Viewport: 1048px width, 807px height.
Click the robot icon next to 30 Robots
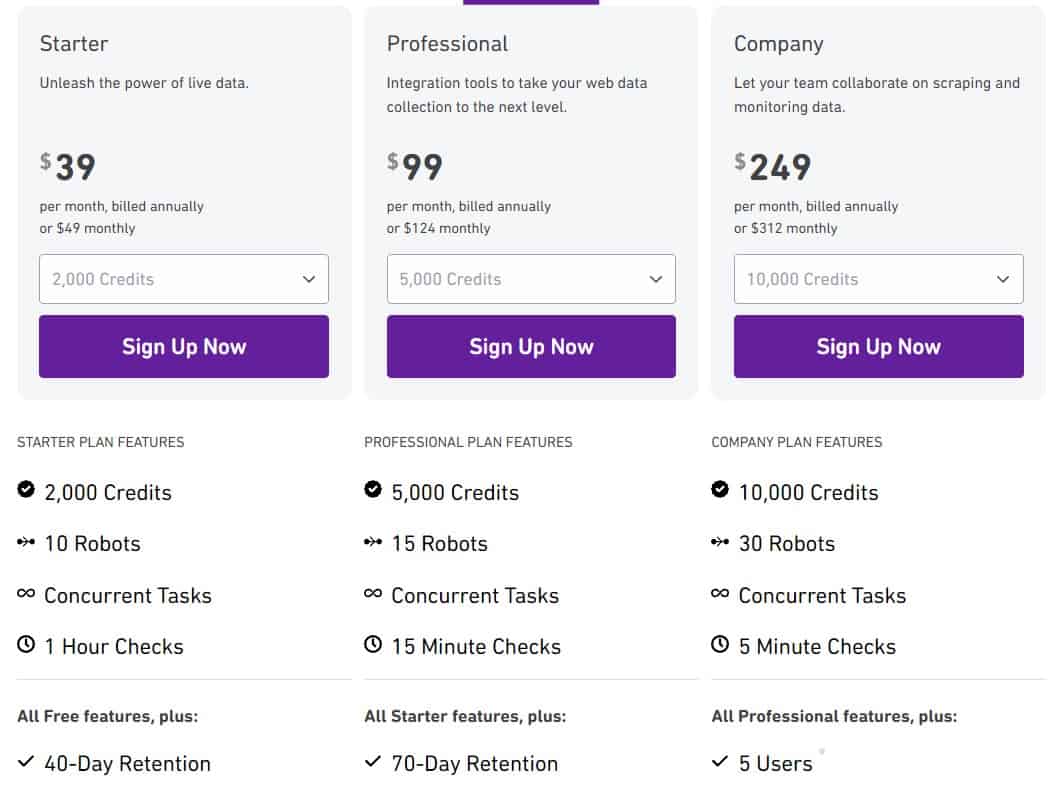pyautogui.click(x=718, y=543)
